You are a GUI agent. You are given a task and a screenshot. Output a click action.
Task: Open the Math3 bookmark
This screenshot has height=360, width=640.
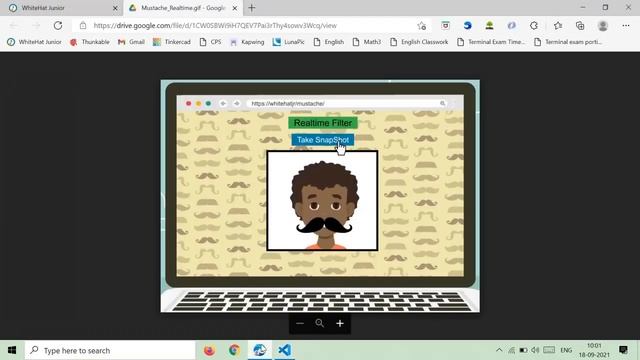[367, 42]
